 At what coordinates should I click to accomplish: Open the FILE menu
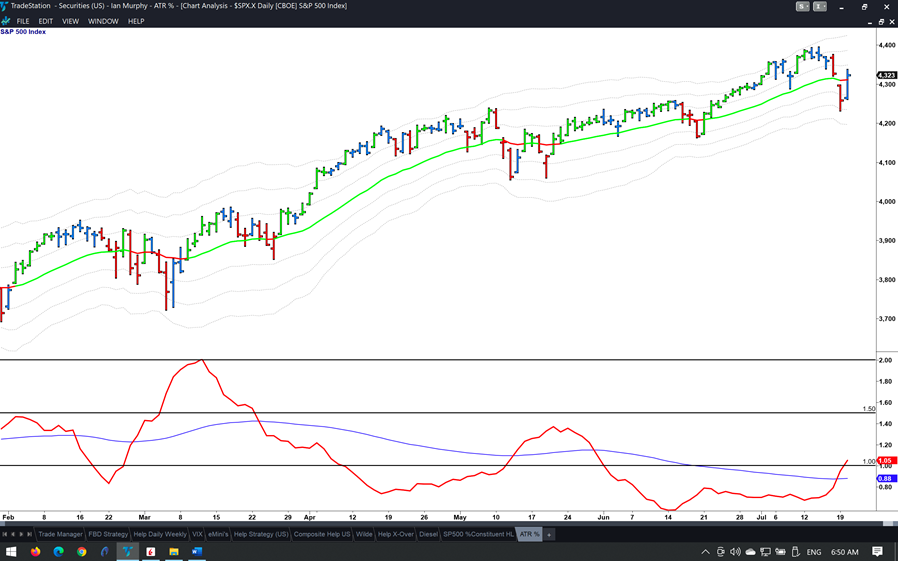pyautogui.click(x=22, y=21)
